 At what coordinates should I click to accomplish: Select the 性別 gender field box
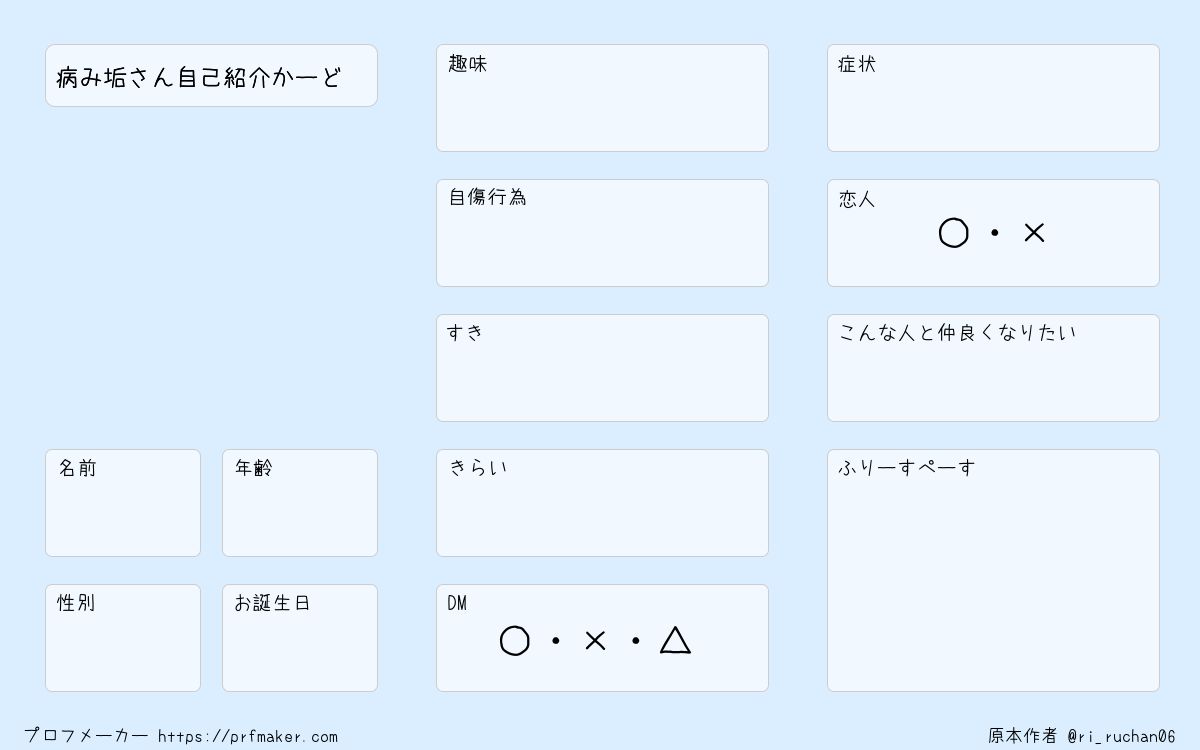pyautogui.click(x=123, y=638)
